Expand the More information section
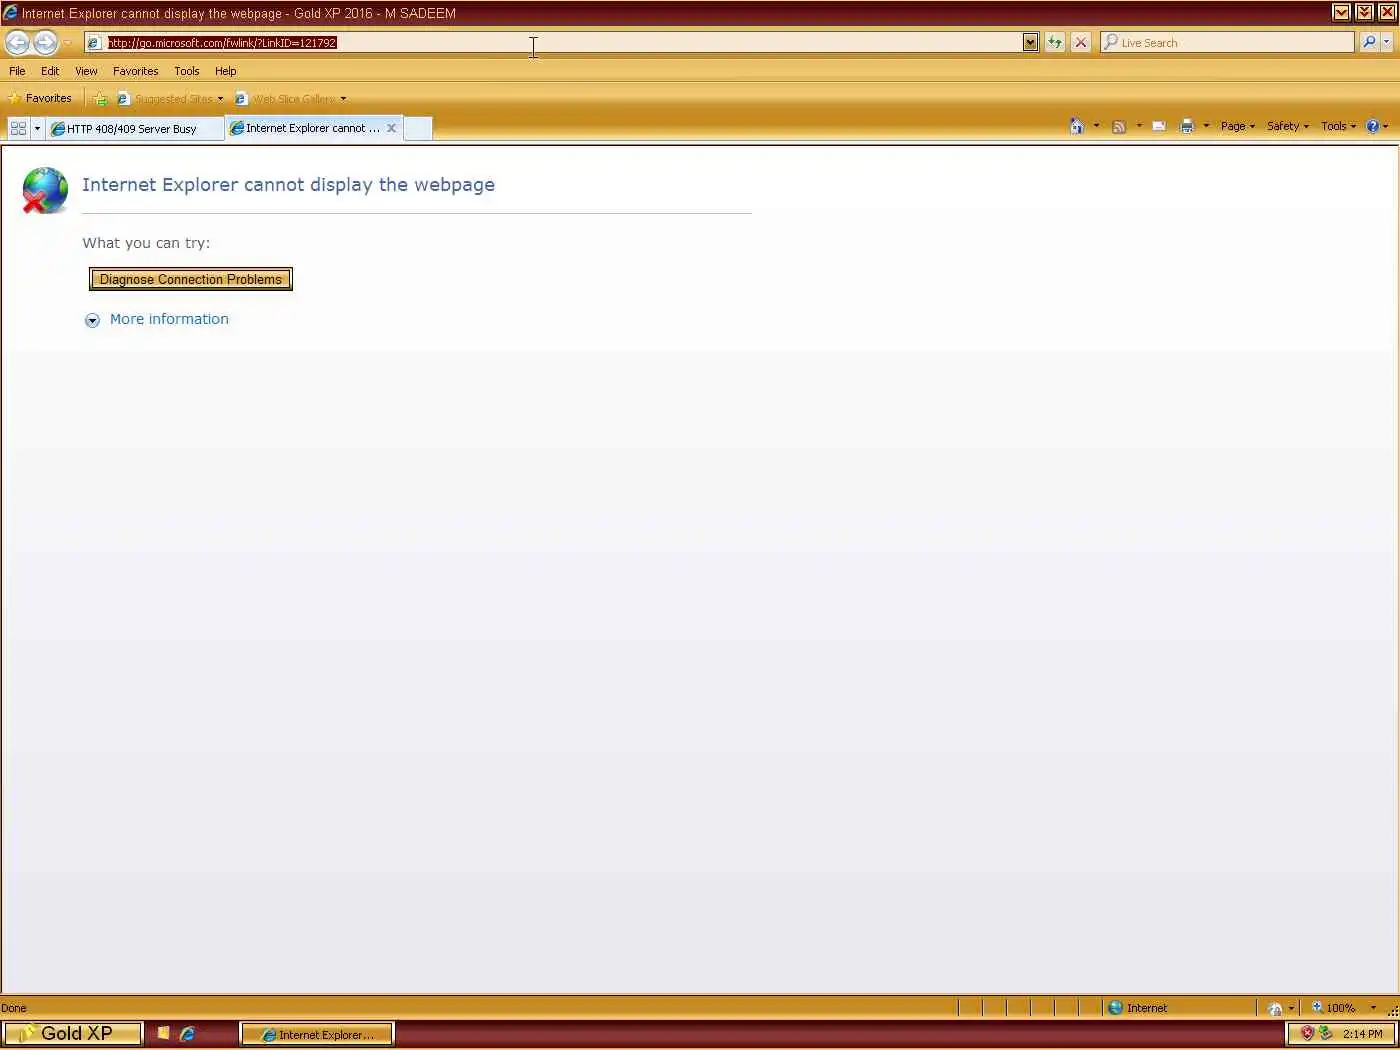This screenshot has width=1400, height=1050. tap(157, 319)
